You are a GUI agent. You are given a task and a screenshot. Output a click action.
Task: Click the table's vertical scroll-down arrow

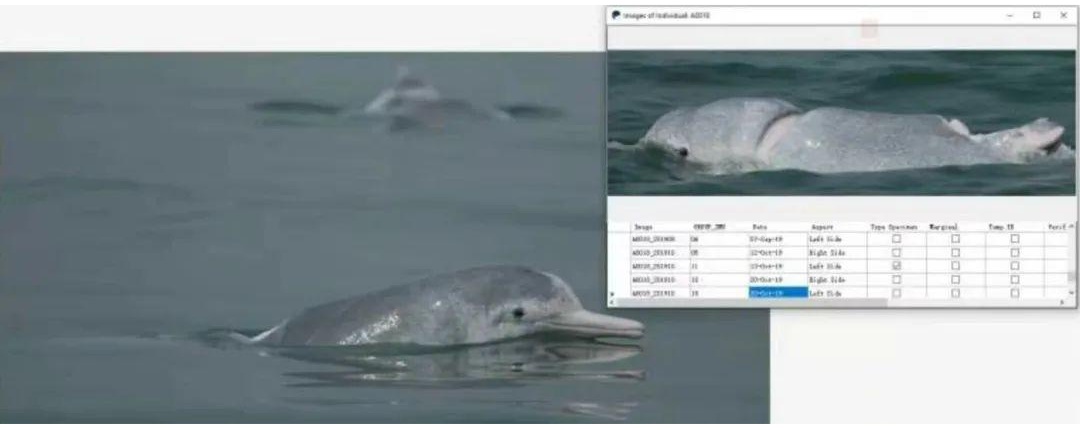1072,292
